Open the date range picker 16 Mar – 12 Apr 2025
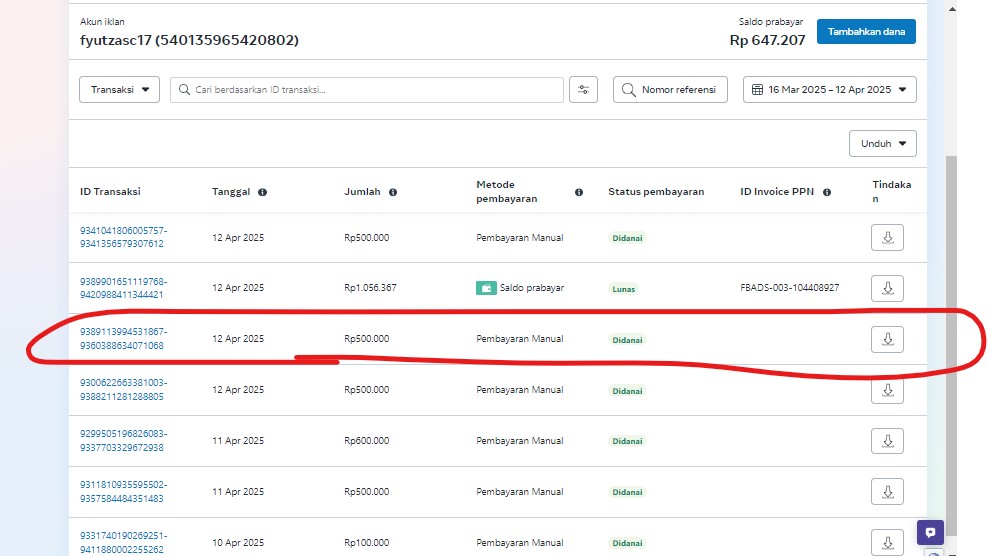The height and width of the screenshot is (556, 988). pos(829,90)
